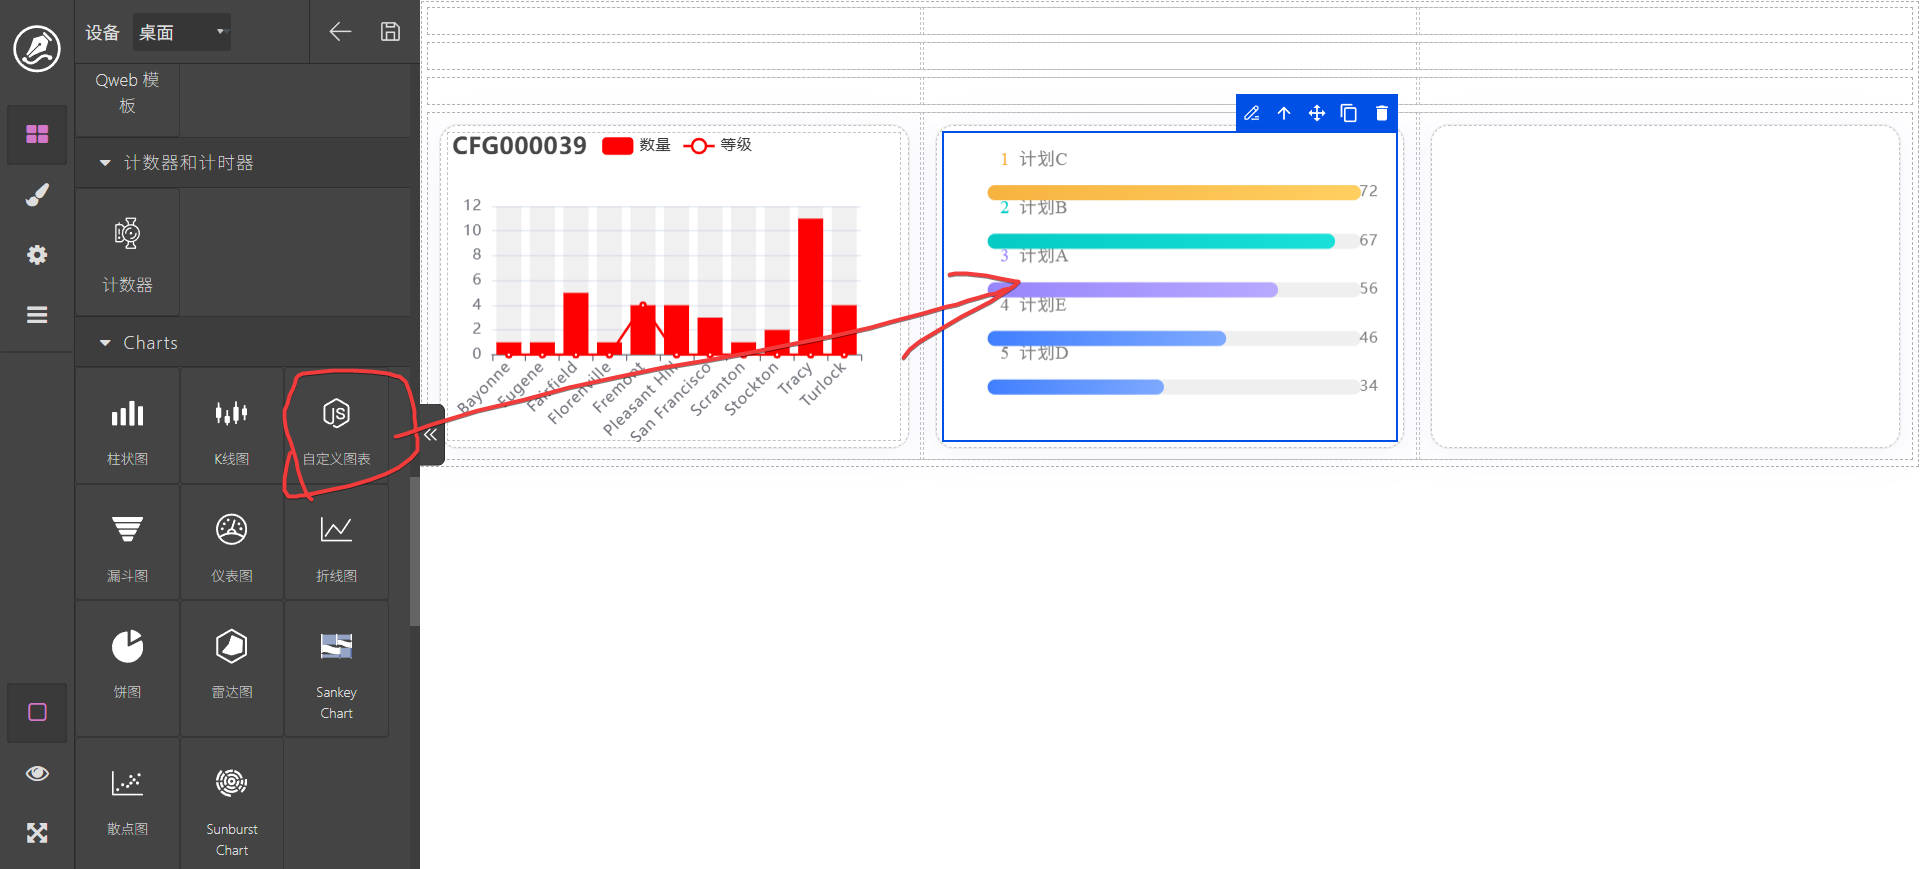
Task: Duplicate the selected block with copy icon
Action: pos(1349,113)
